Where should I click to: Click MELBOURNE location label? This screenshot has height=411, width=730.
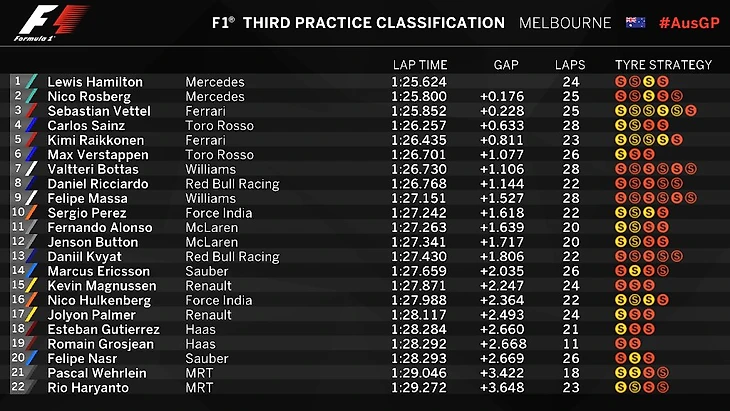(565, 23)
